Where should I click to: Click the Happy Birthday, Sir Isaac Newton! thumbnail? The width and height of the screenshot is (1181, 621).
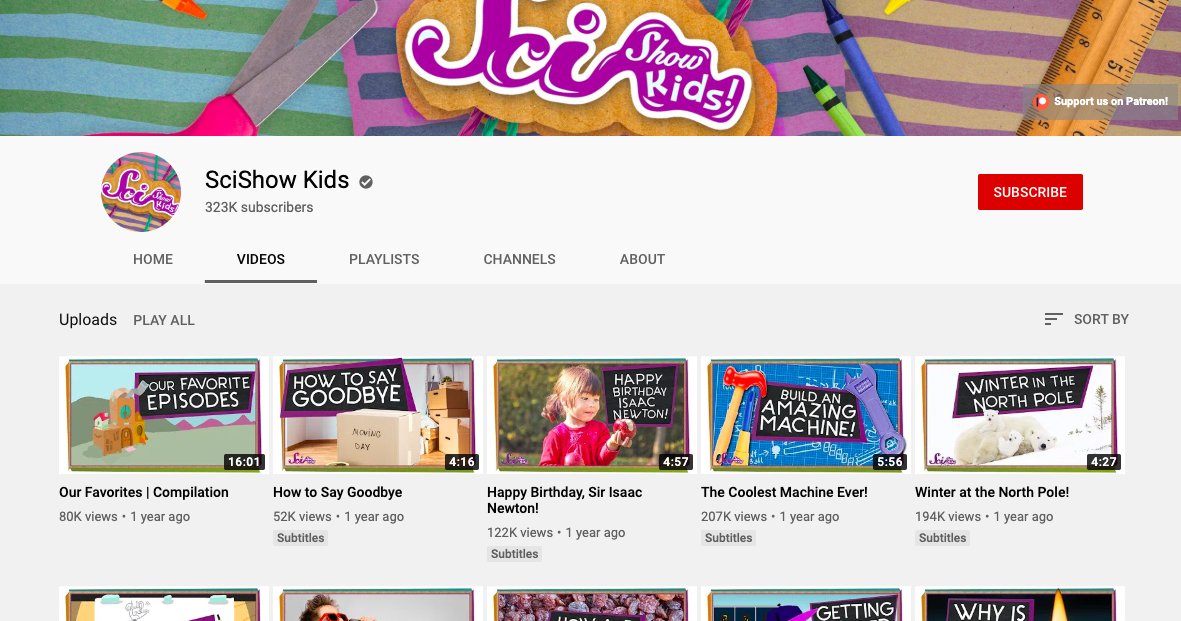click(590, 414)
